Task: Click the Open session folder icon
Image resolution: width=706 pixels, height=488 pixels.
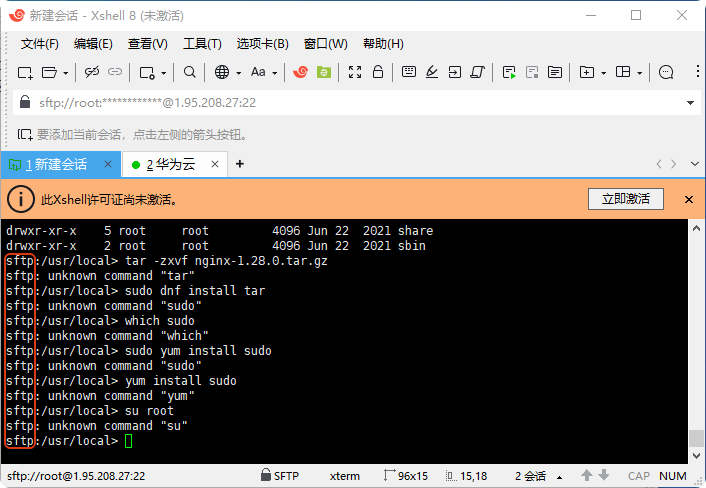Action: point(49,72)
